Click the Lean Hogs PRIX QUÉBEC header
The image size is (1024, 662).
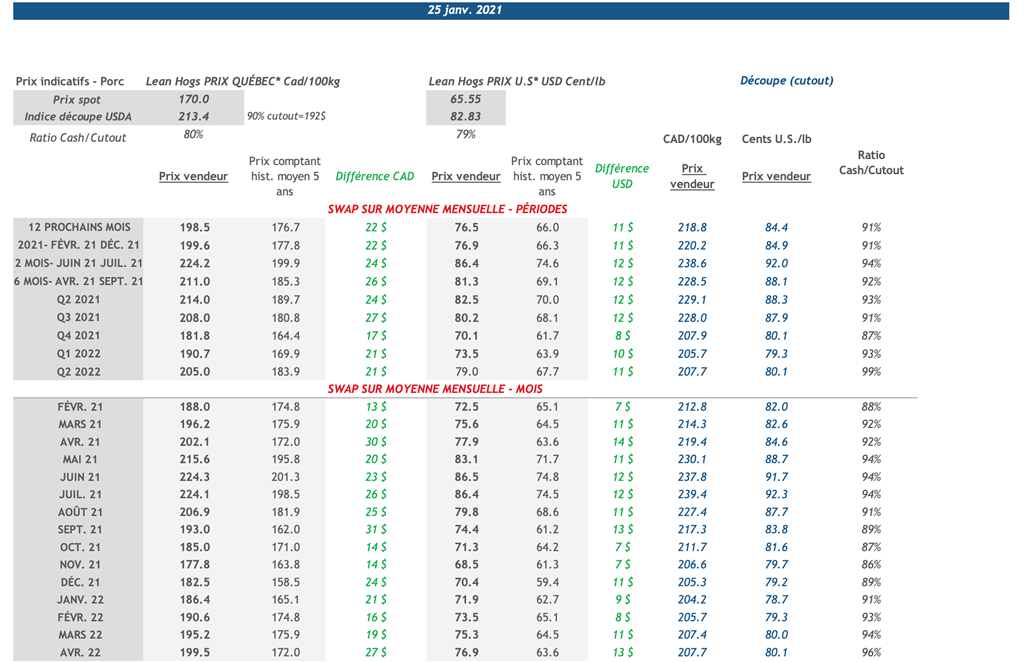(x=243, y=82)
